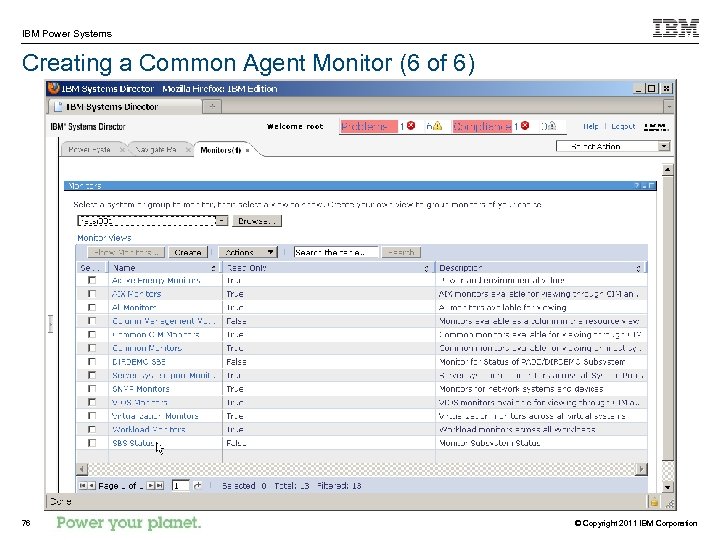Check the Workload Monitors row checkbox
The image size is (720, 540).
click(92, 429)
